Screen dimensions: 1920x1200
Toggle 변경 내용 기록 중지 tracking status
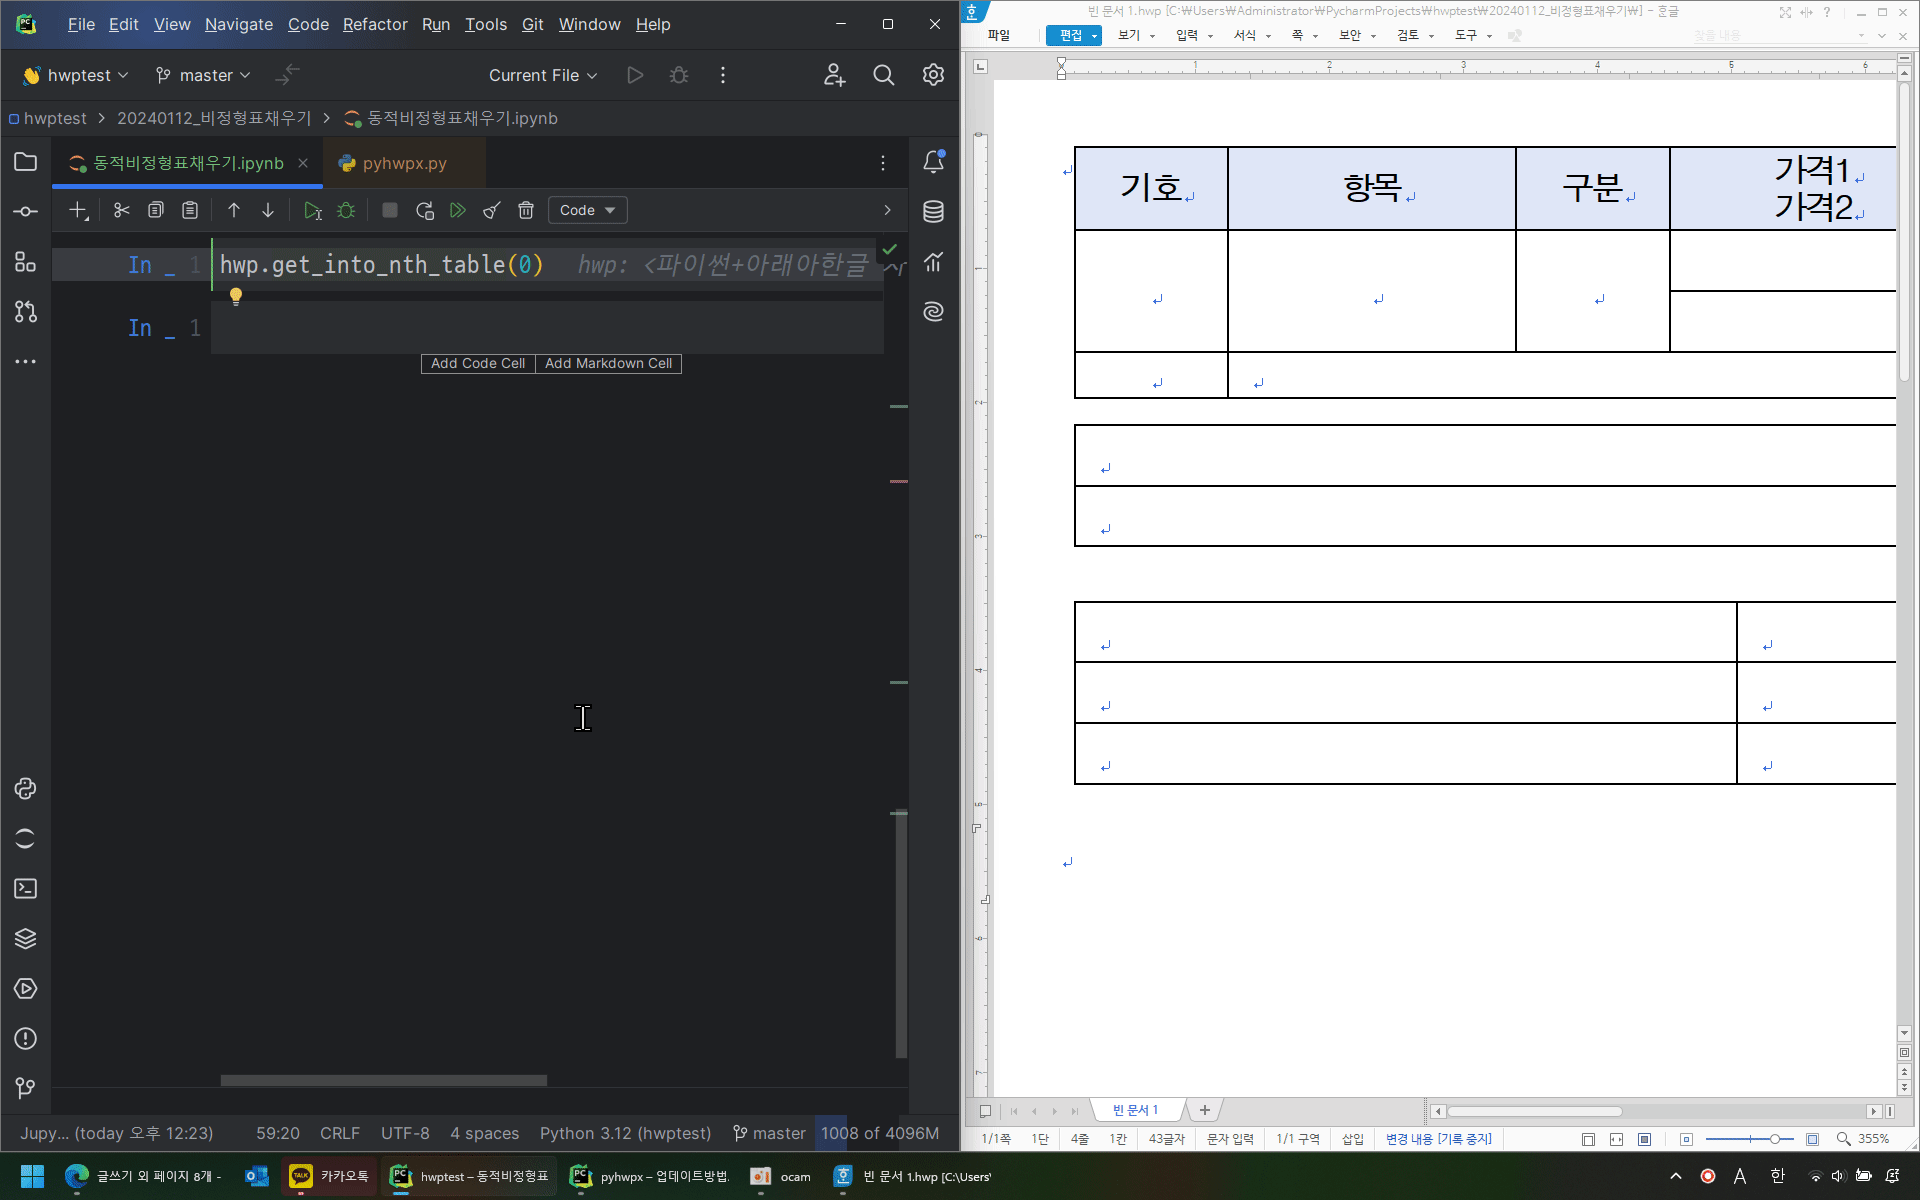click(x=1438, y=1139)
